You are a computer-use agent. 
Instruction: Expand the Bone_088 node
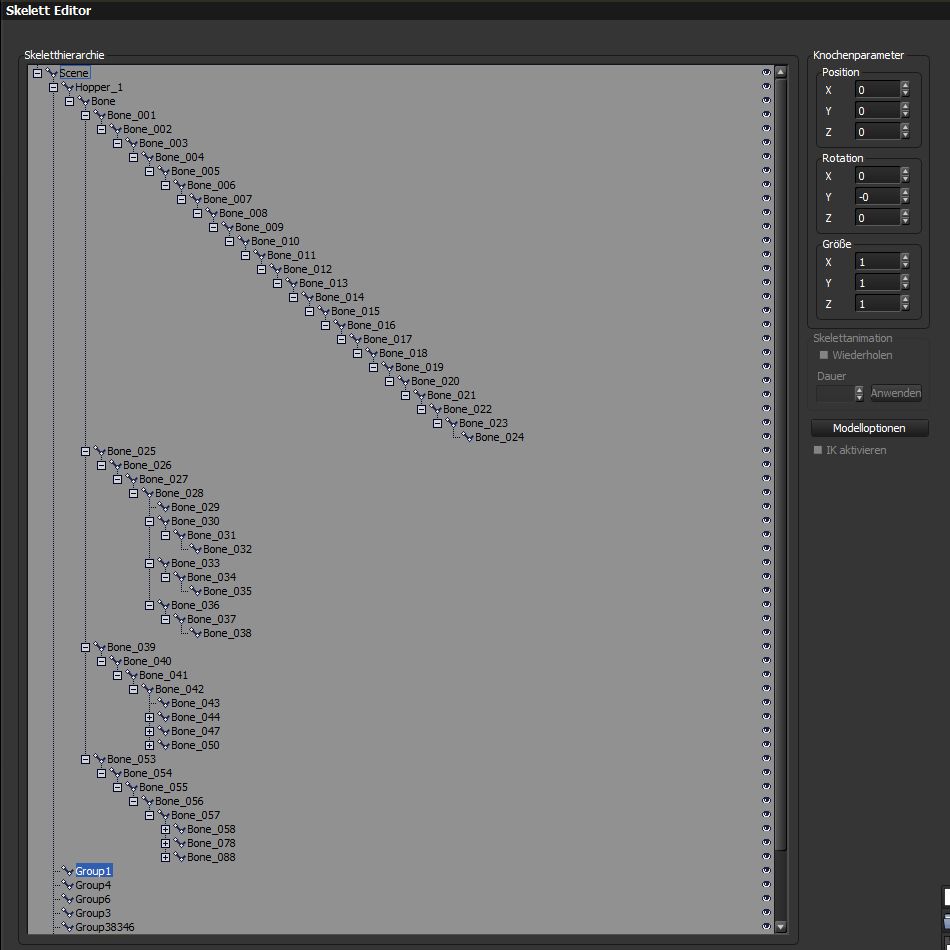click(x=165, y=857)
